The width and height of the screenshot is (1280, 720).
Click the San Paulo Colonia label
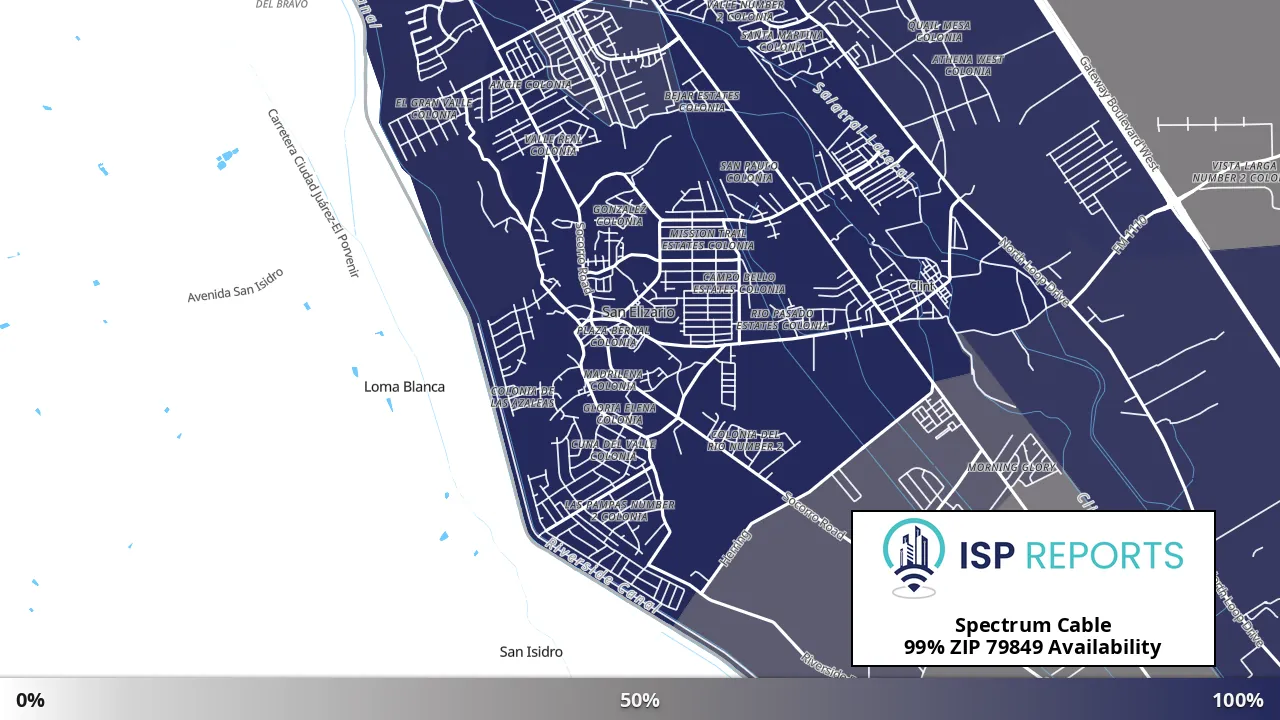point(749,172)
